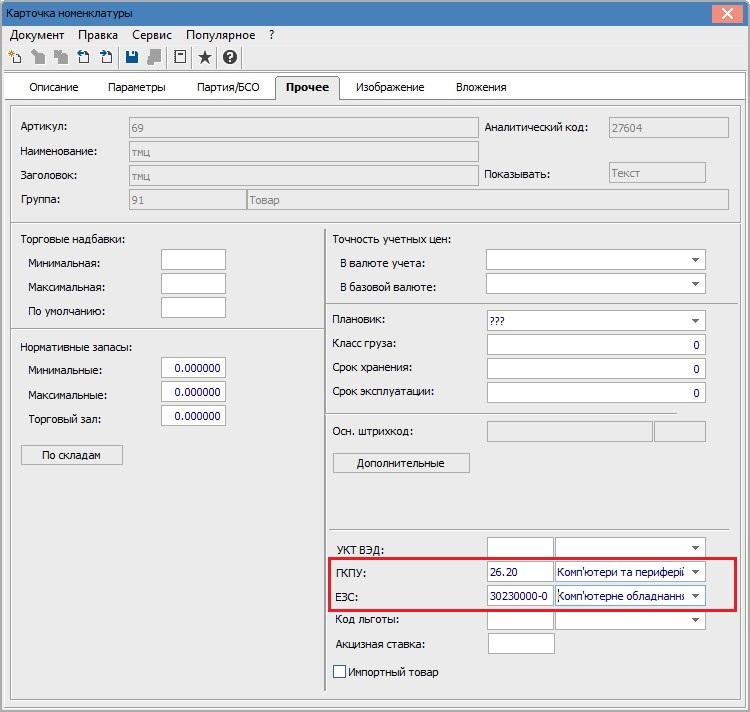Select the Прочее tab
The image size is (750, 712).
click(307, 87)
